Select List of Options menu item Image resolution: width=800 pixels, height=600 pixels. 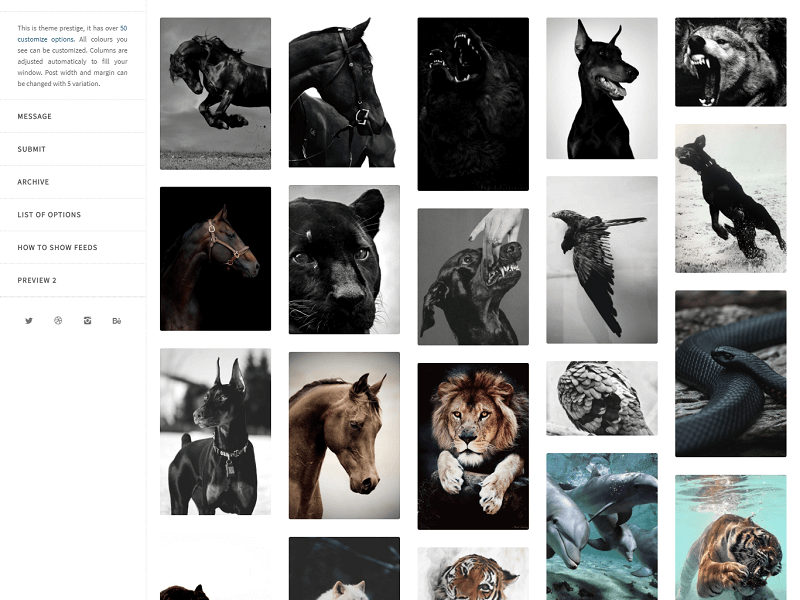(x=49, y=215)
